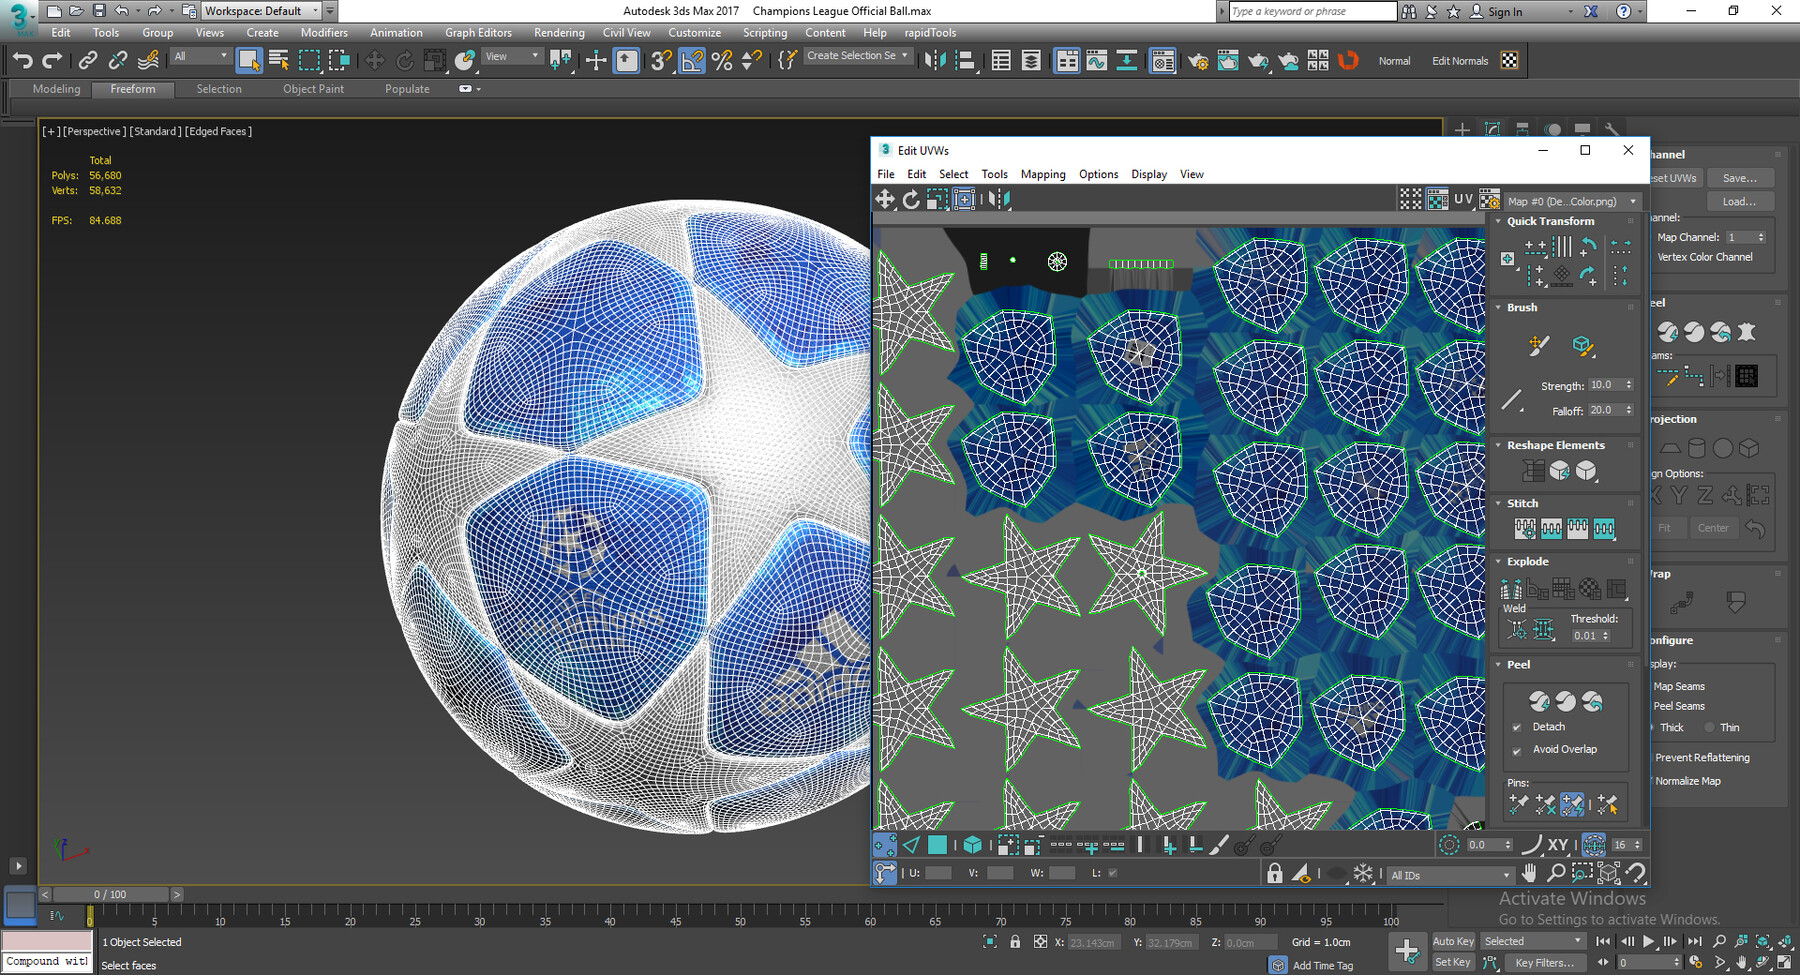Click the Lock Selection padlock icon
This screenshot has height=975, width=1800.
[1274, 874]
